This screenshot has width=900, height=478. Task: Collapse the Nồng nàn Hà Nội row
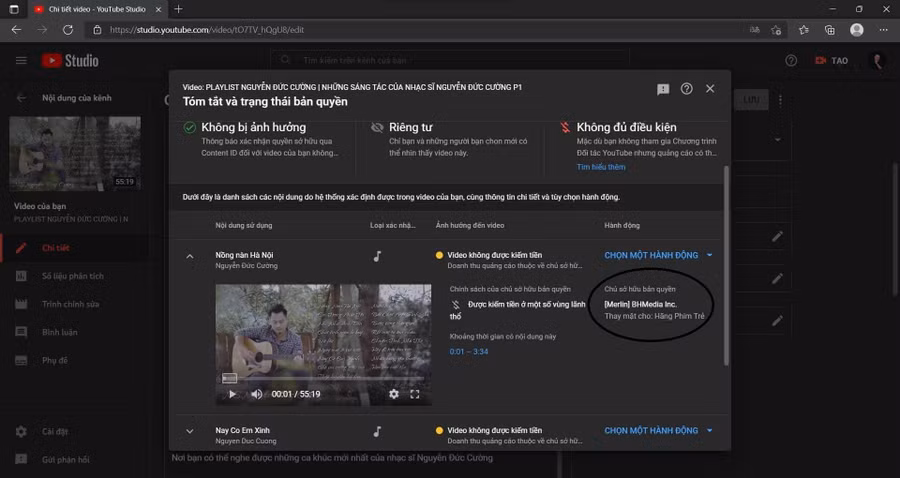click(x=189, y=256)
